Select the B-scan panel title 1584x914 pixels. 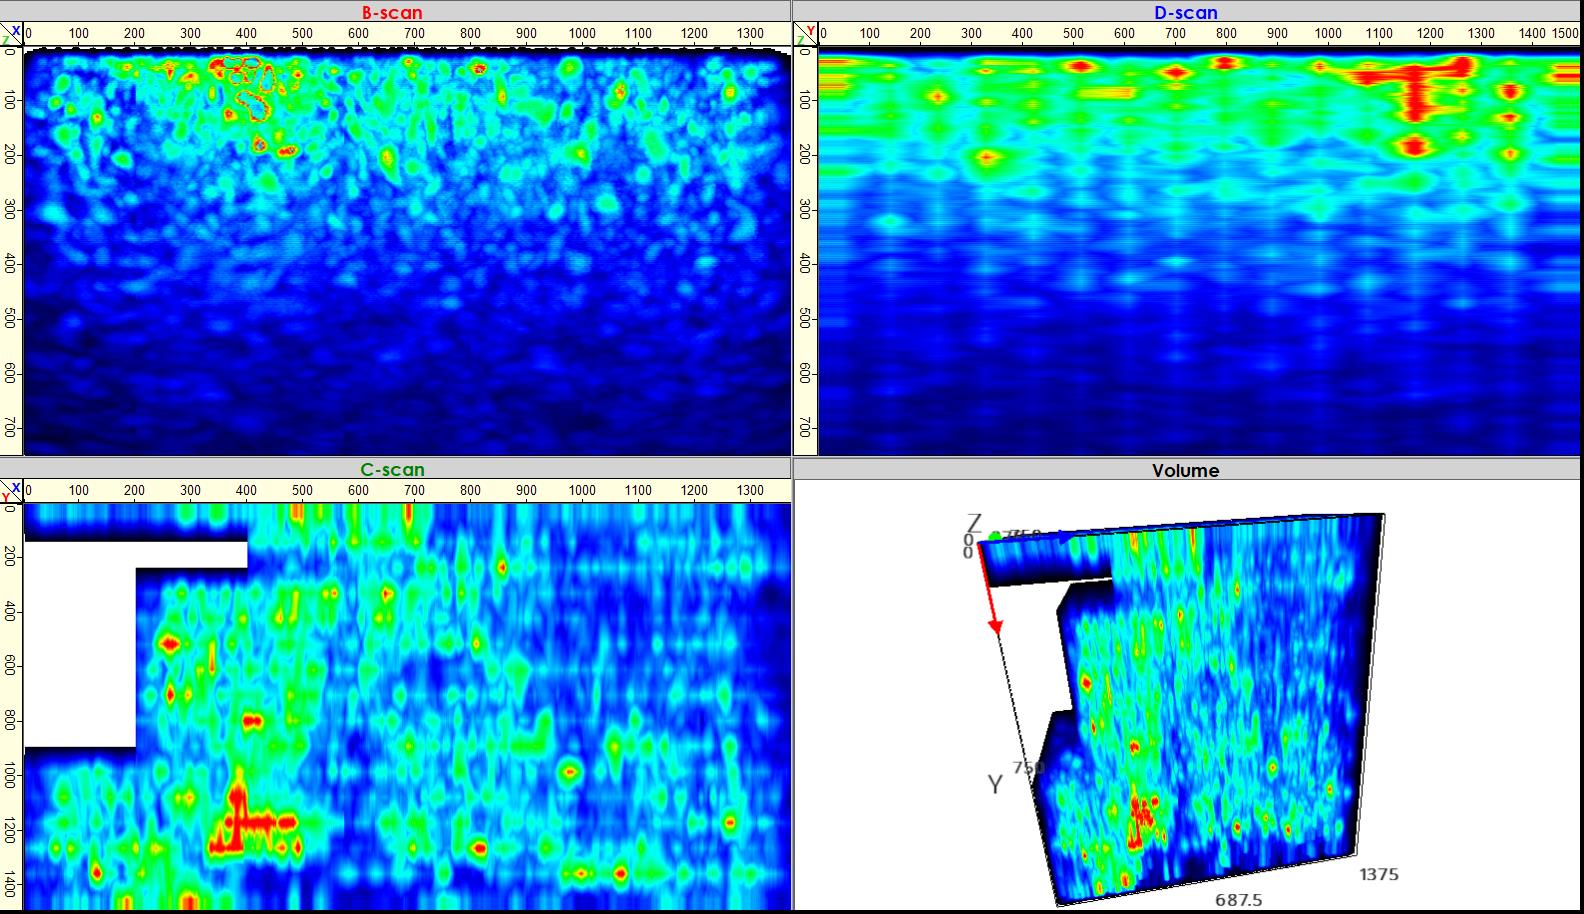pos(392,13)
